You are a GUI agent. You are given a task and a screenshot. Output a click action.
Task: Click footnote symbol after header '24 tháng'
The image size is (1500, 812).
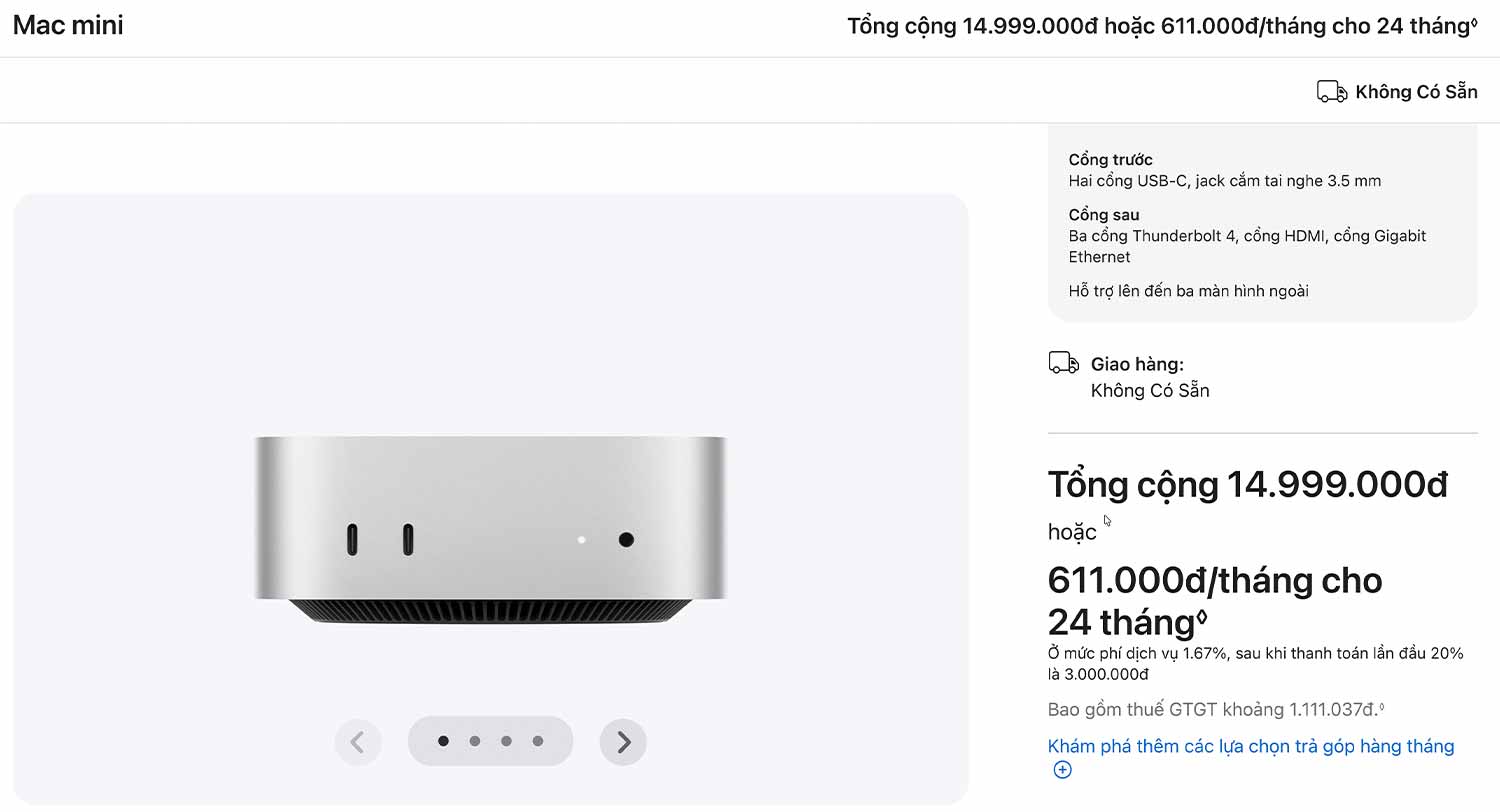(1474, 21)
